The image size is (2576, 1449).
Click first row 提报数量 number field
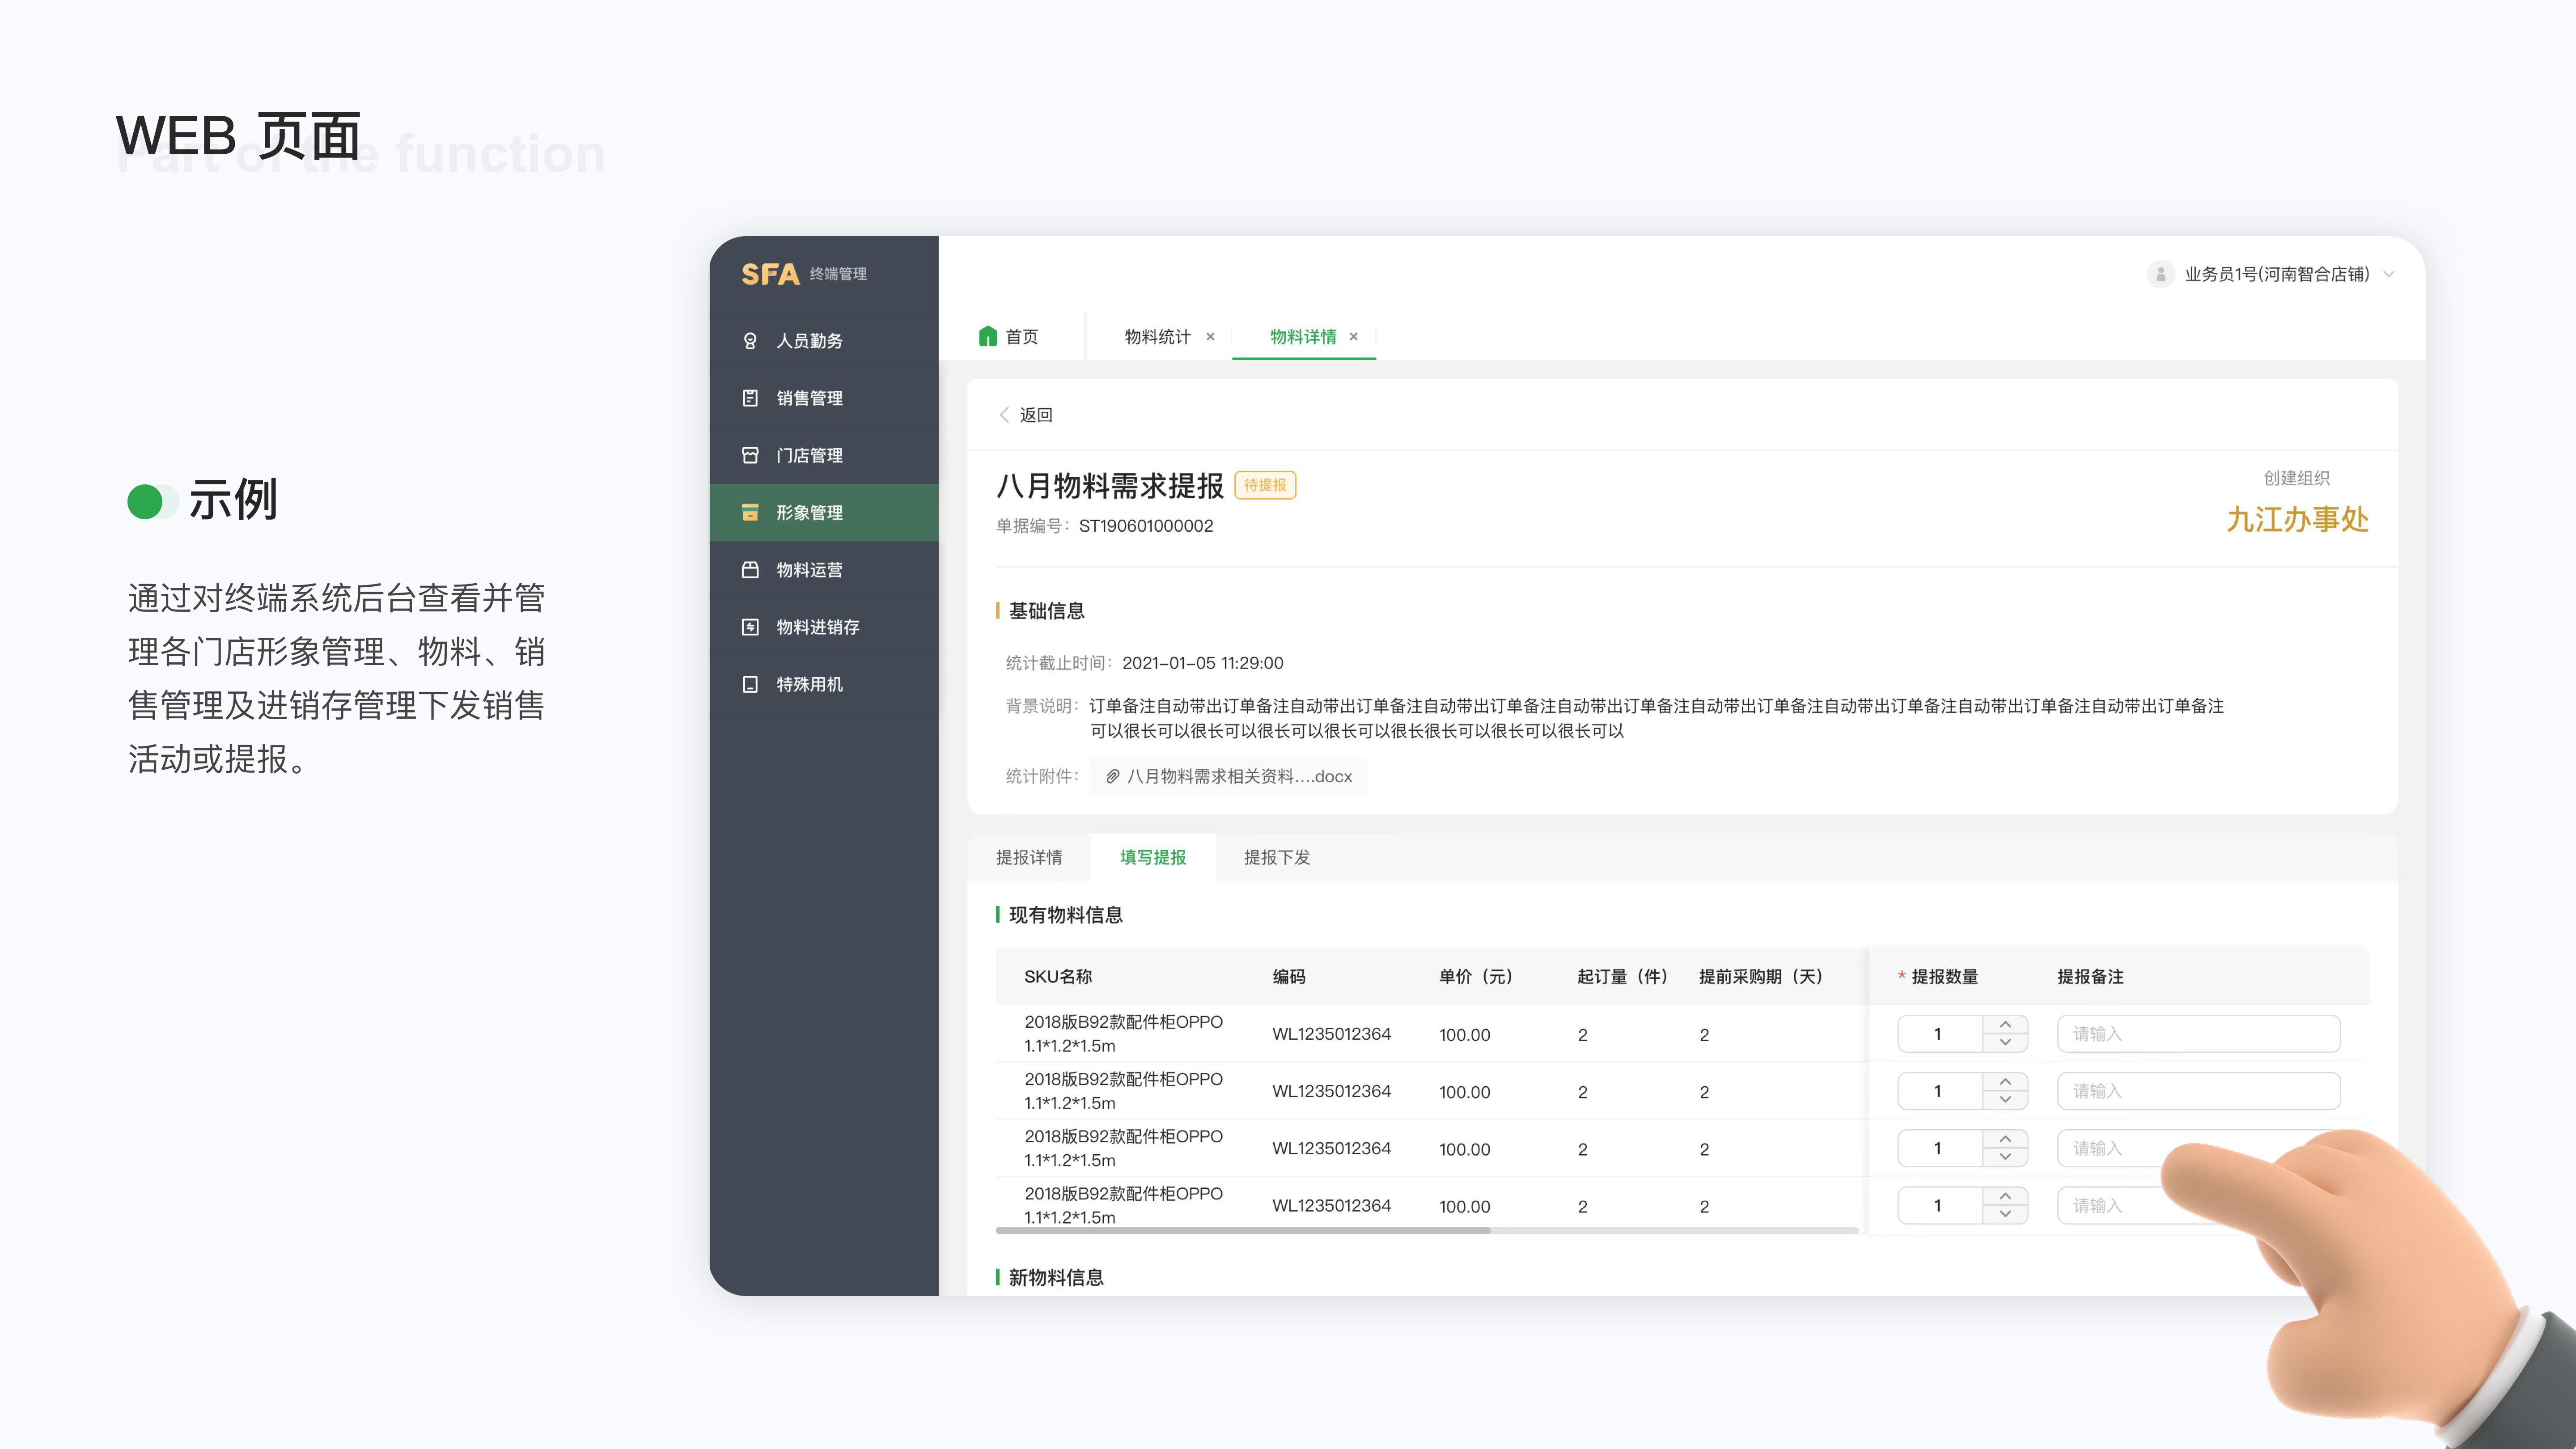[x=1940, y=1034]
